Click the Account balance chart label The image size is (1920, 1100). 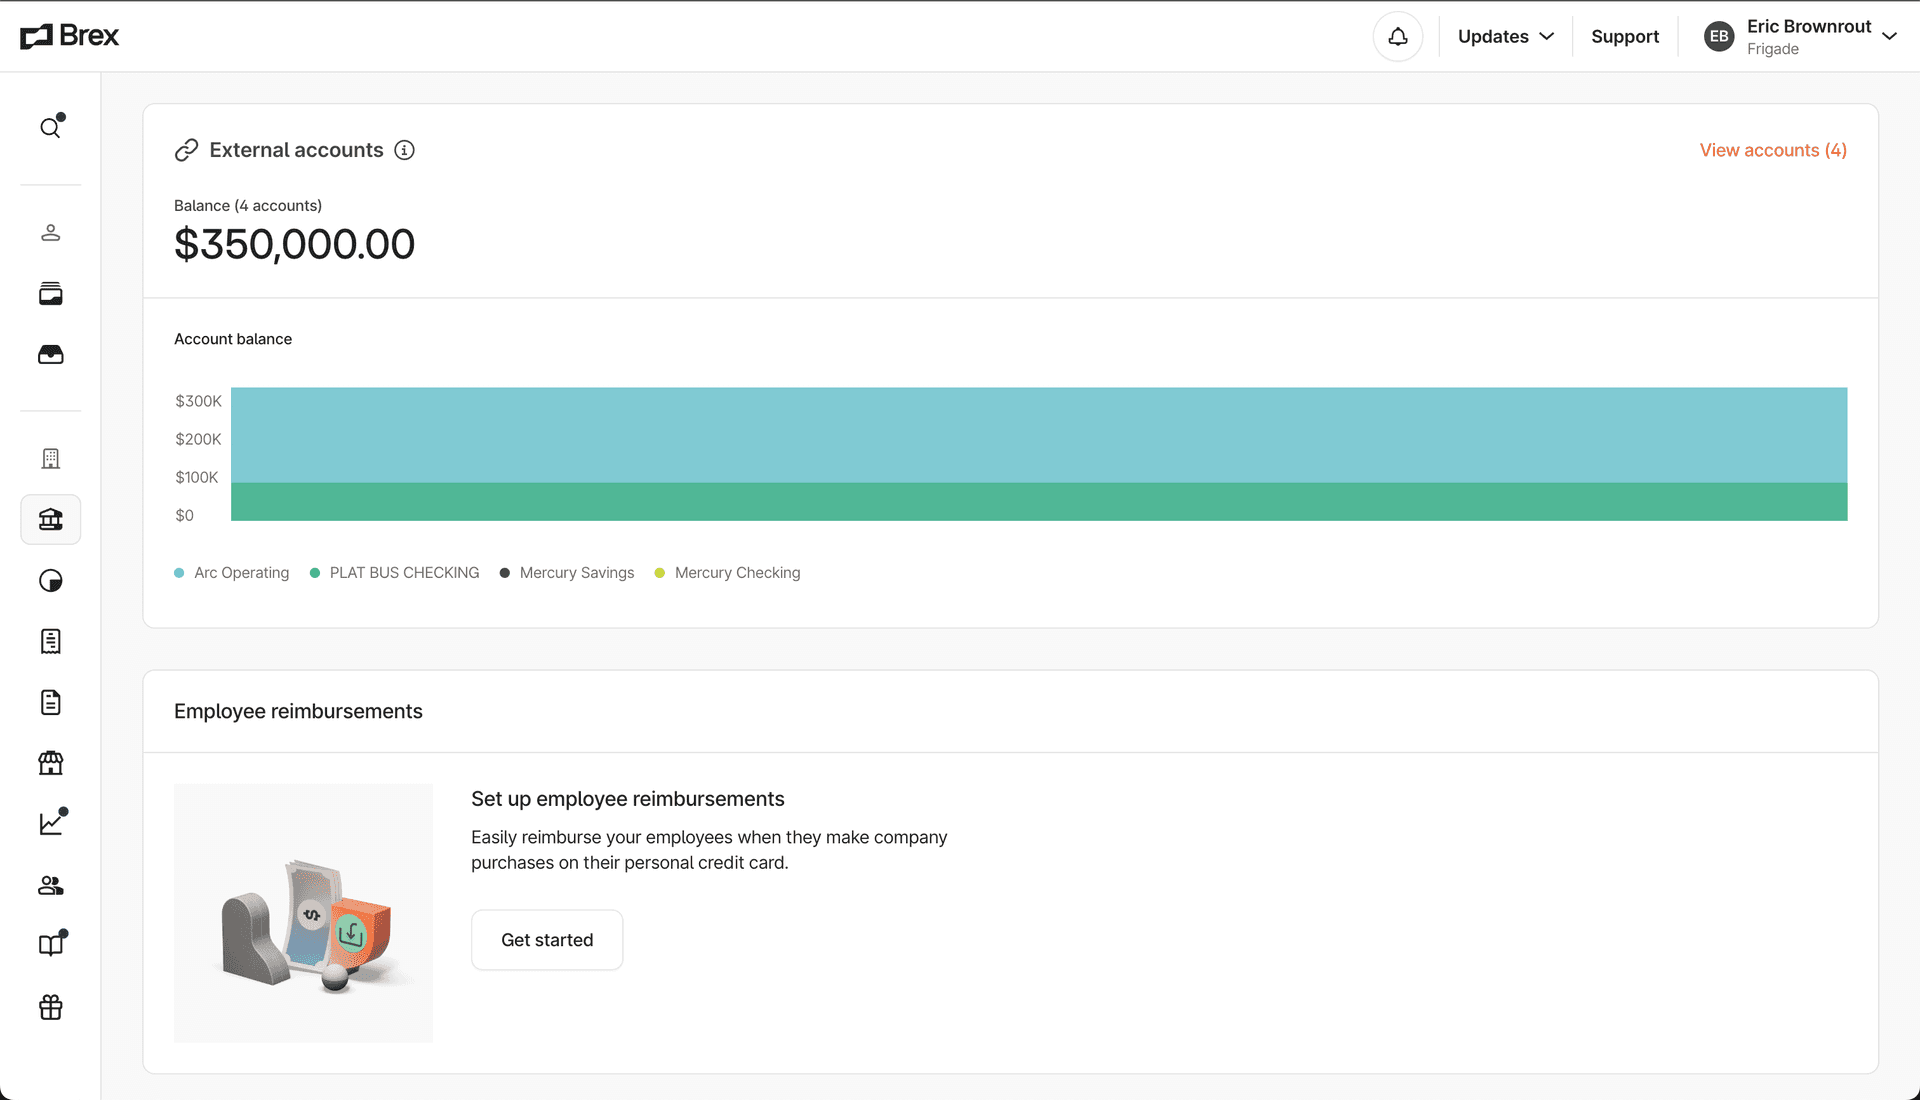pyautogui.click(x=233, y=339)
